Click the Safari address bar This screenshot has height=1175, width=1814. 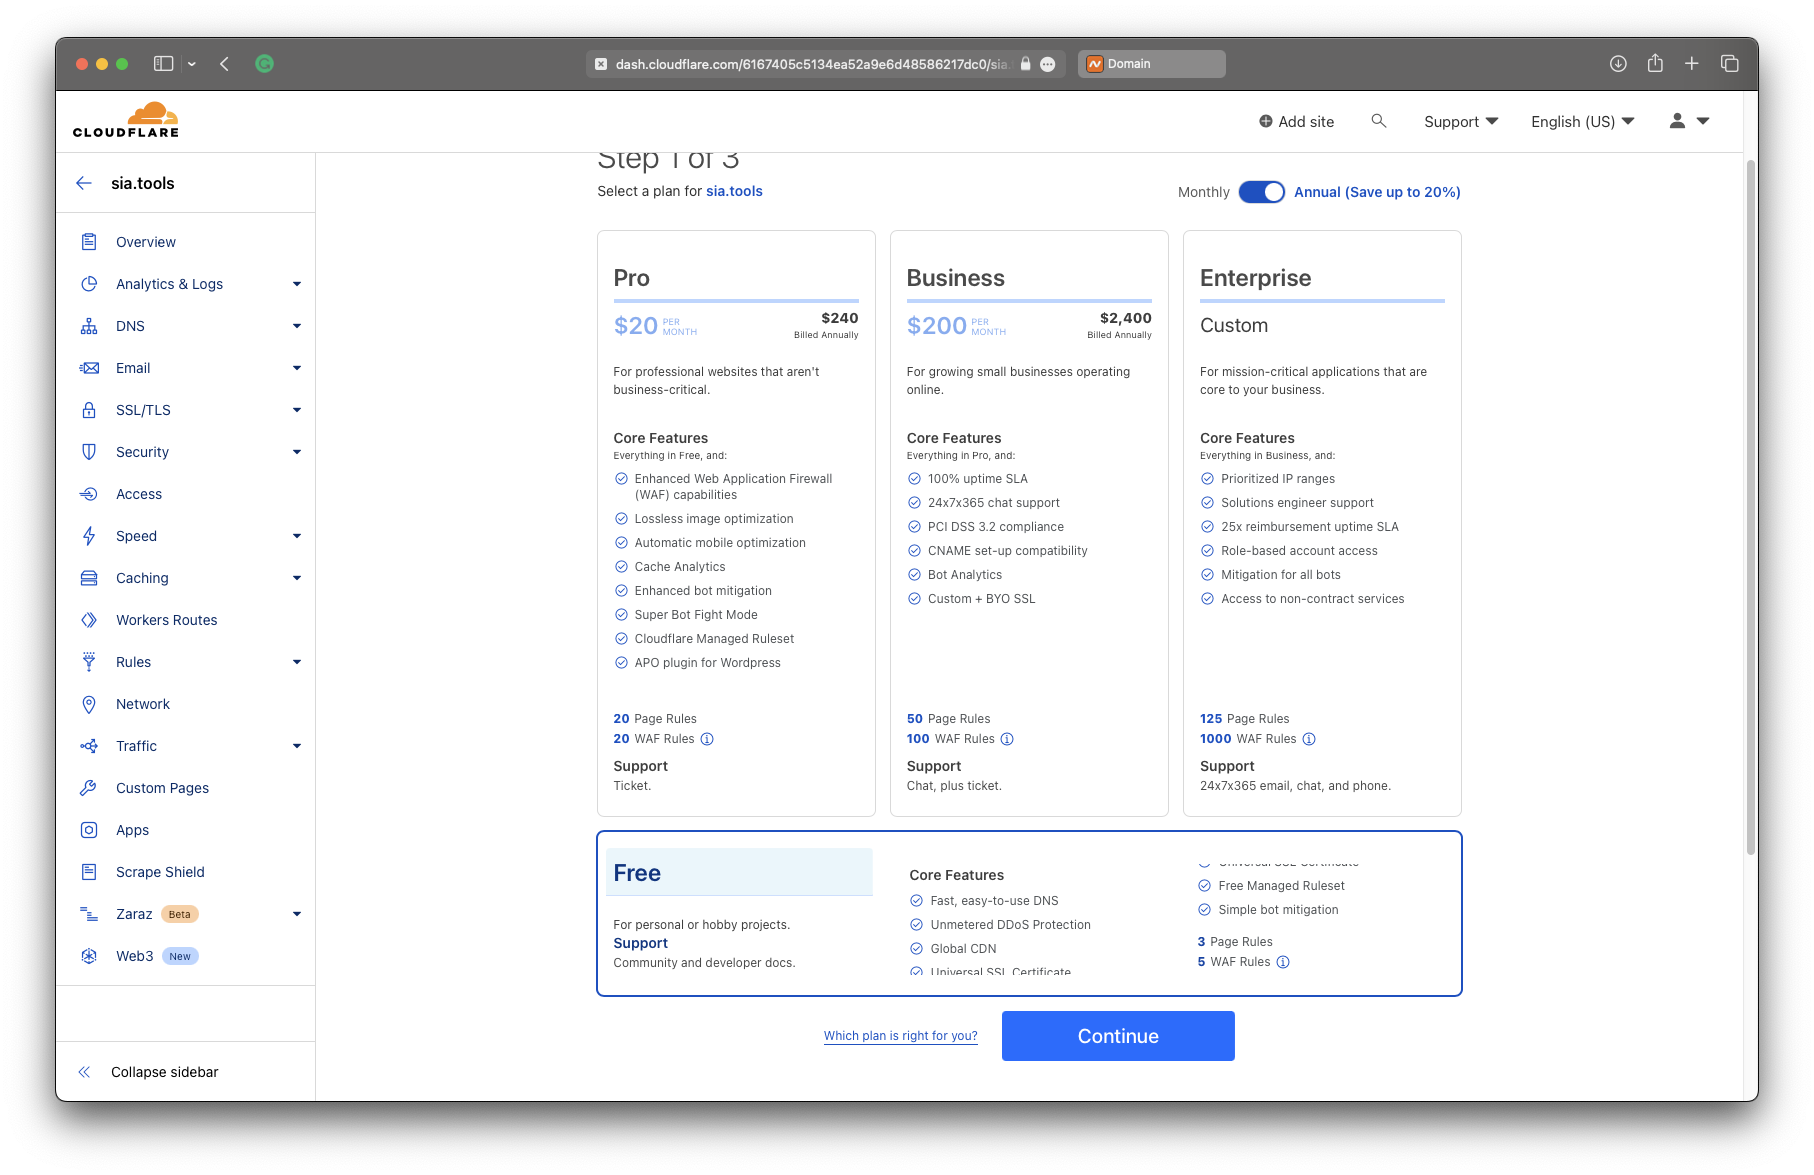point(810,64)
